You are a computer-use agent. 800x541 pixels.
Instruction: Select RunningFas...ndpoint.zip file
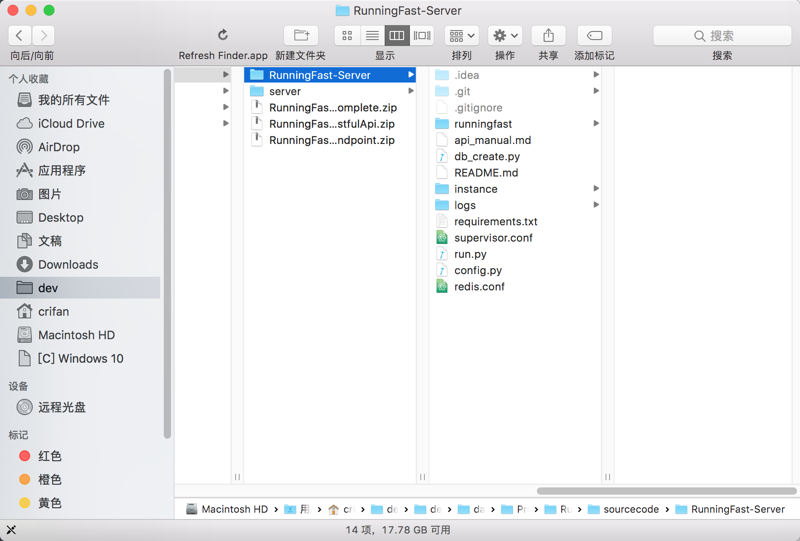pos(330,140)
